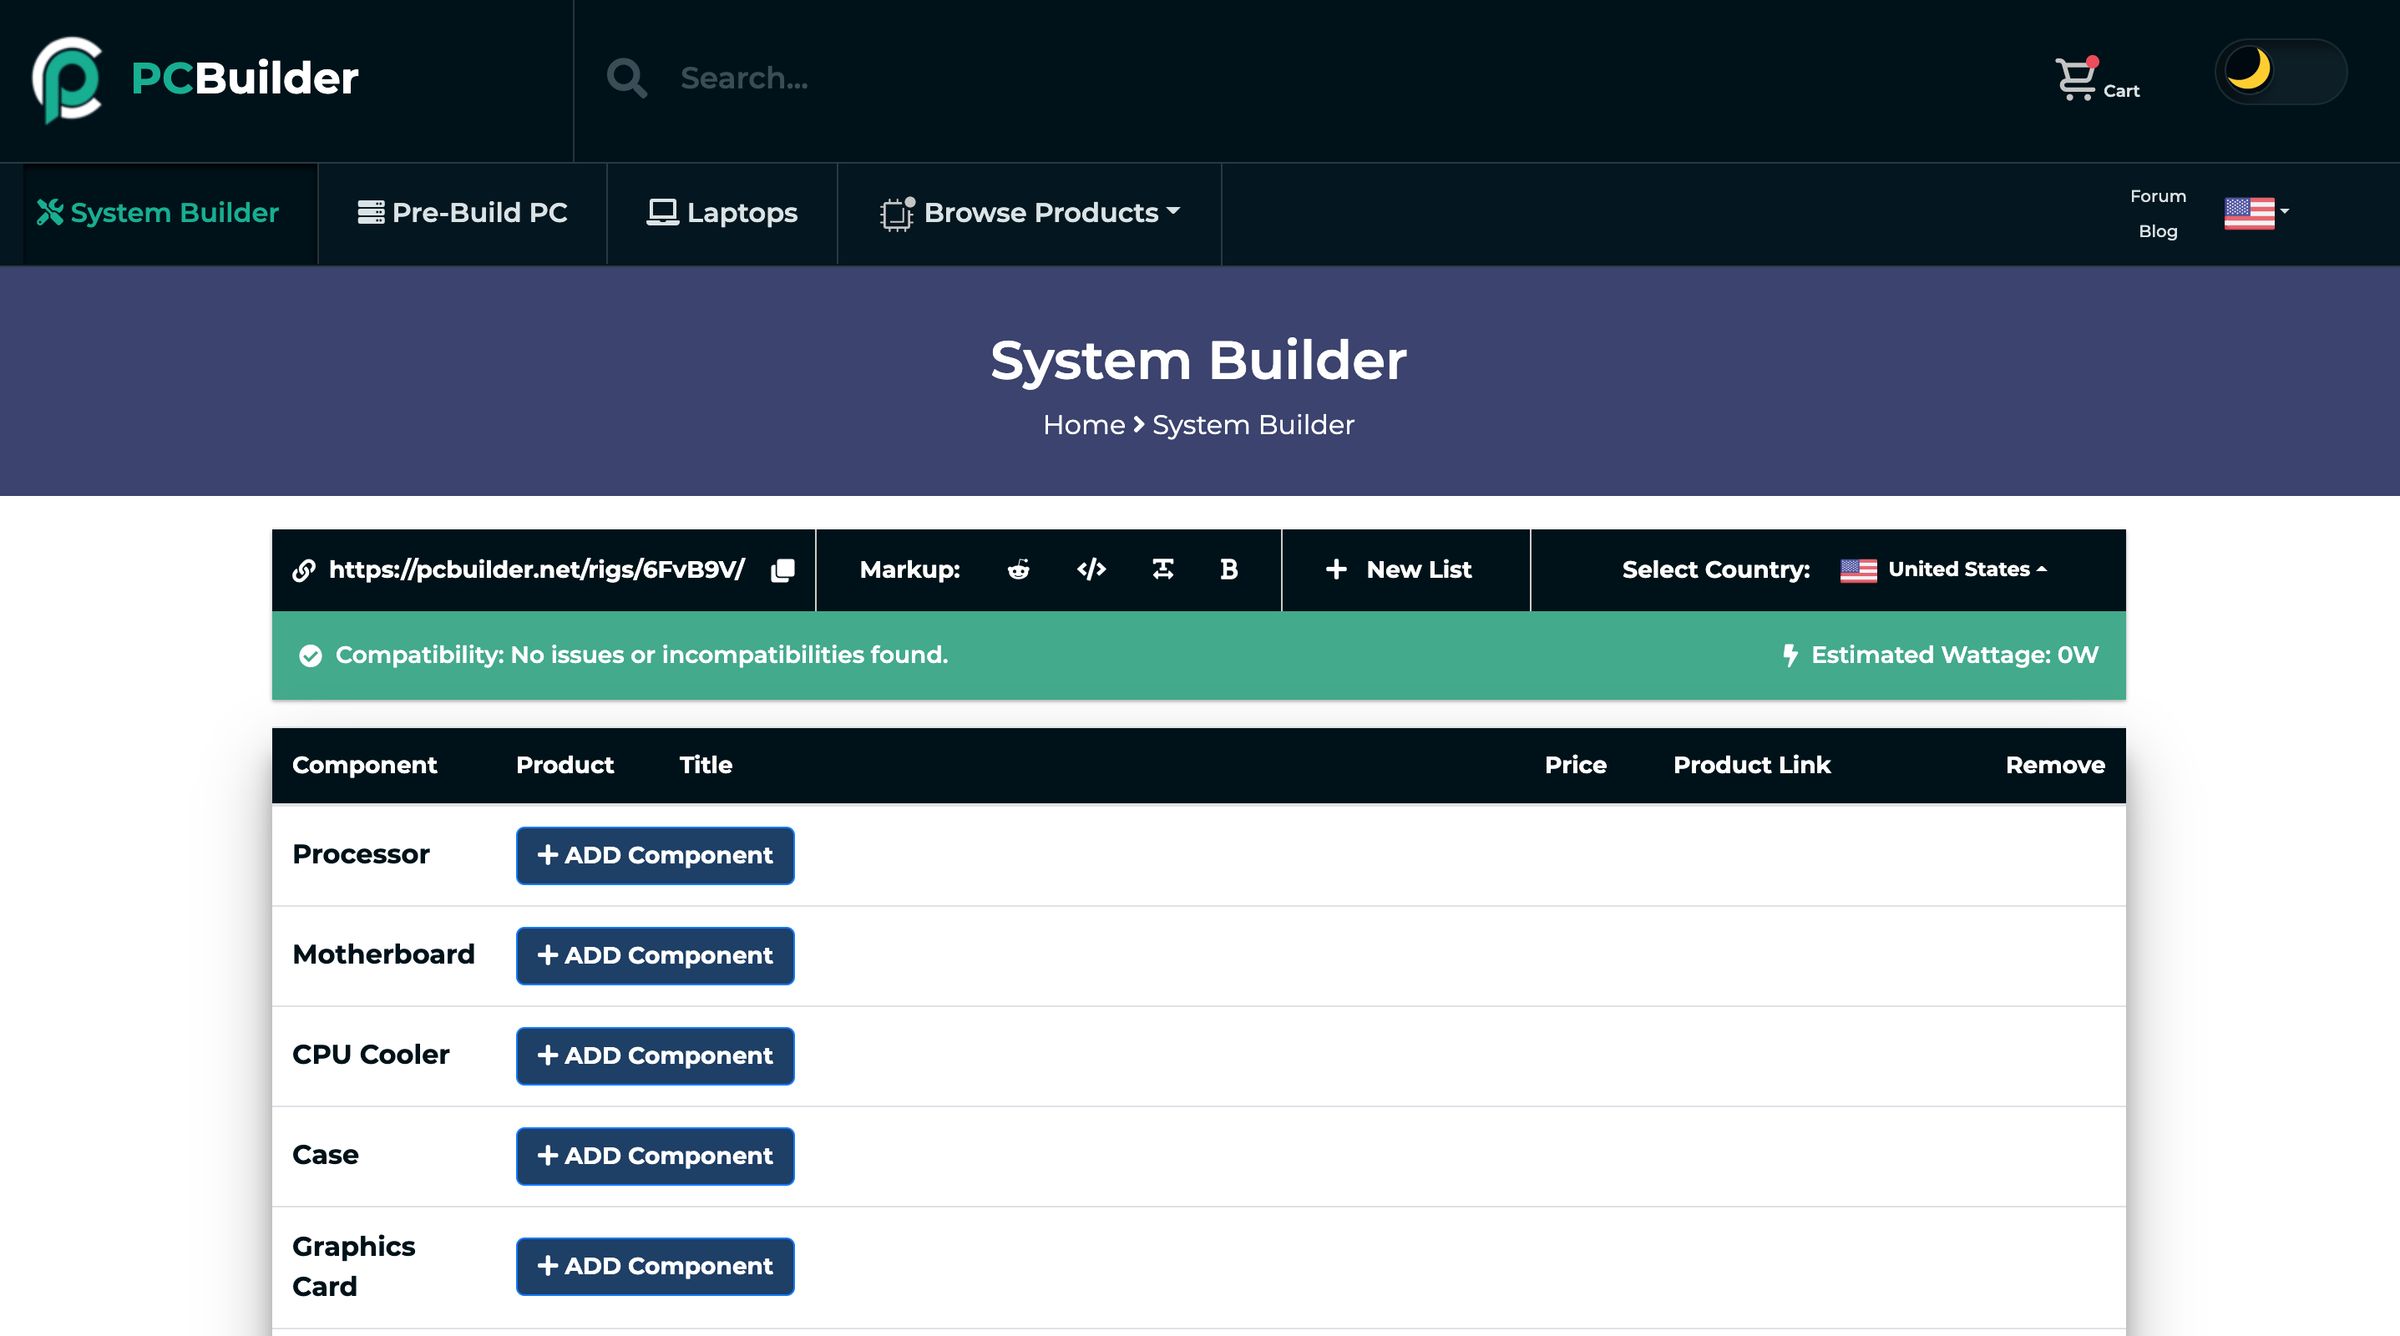Select the Pre-Build PC tab
Screen dimensions: 2400x1336
point(462,211)
